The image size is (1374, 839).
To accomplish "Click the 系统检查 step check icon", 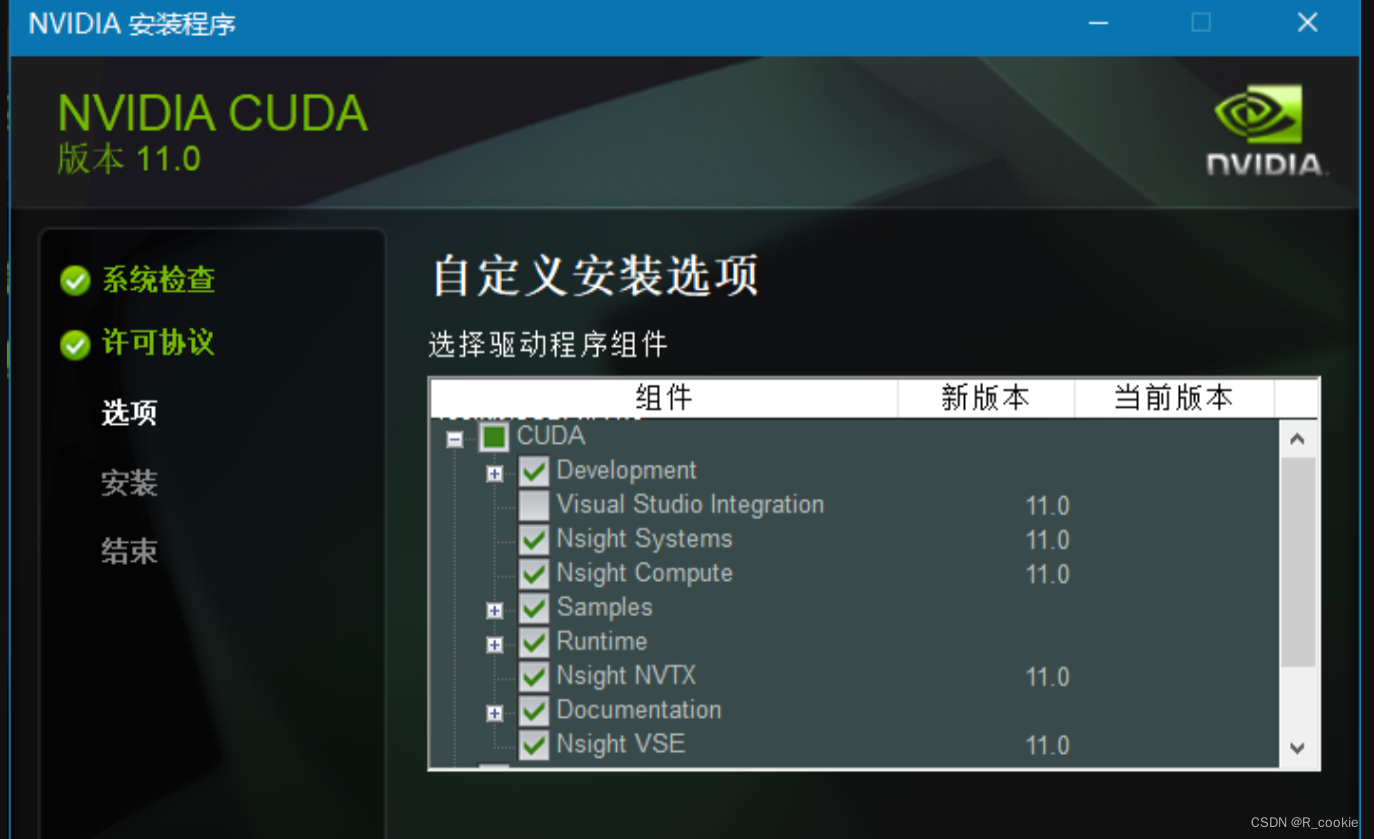I will click(75, 281).
